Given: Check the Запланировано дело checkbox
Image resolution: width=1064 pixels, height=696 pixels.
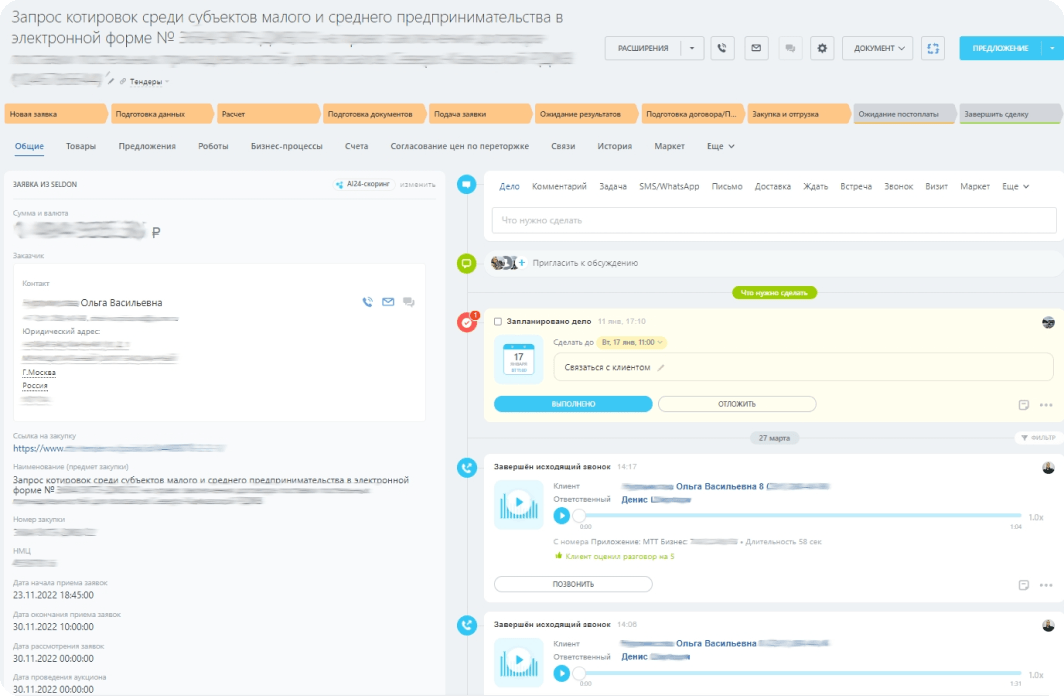Looking at the screenshot, I should (x=498, y=322).
